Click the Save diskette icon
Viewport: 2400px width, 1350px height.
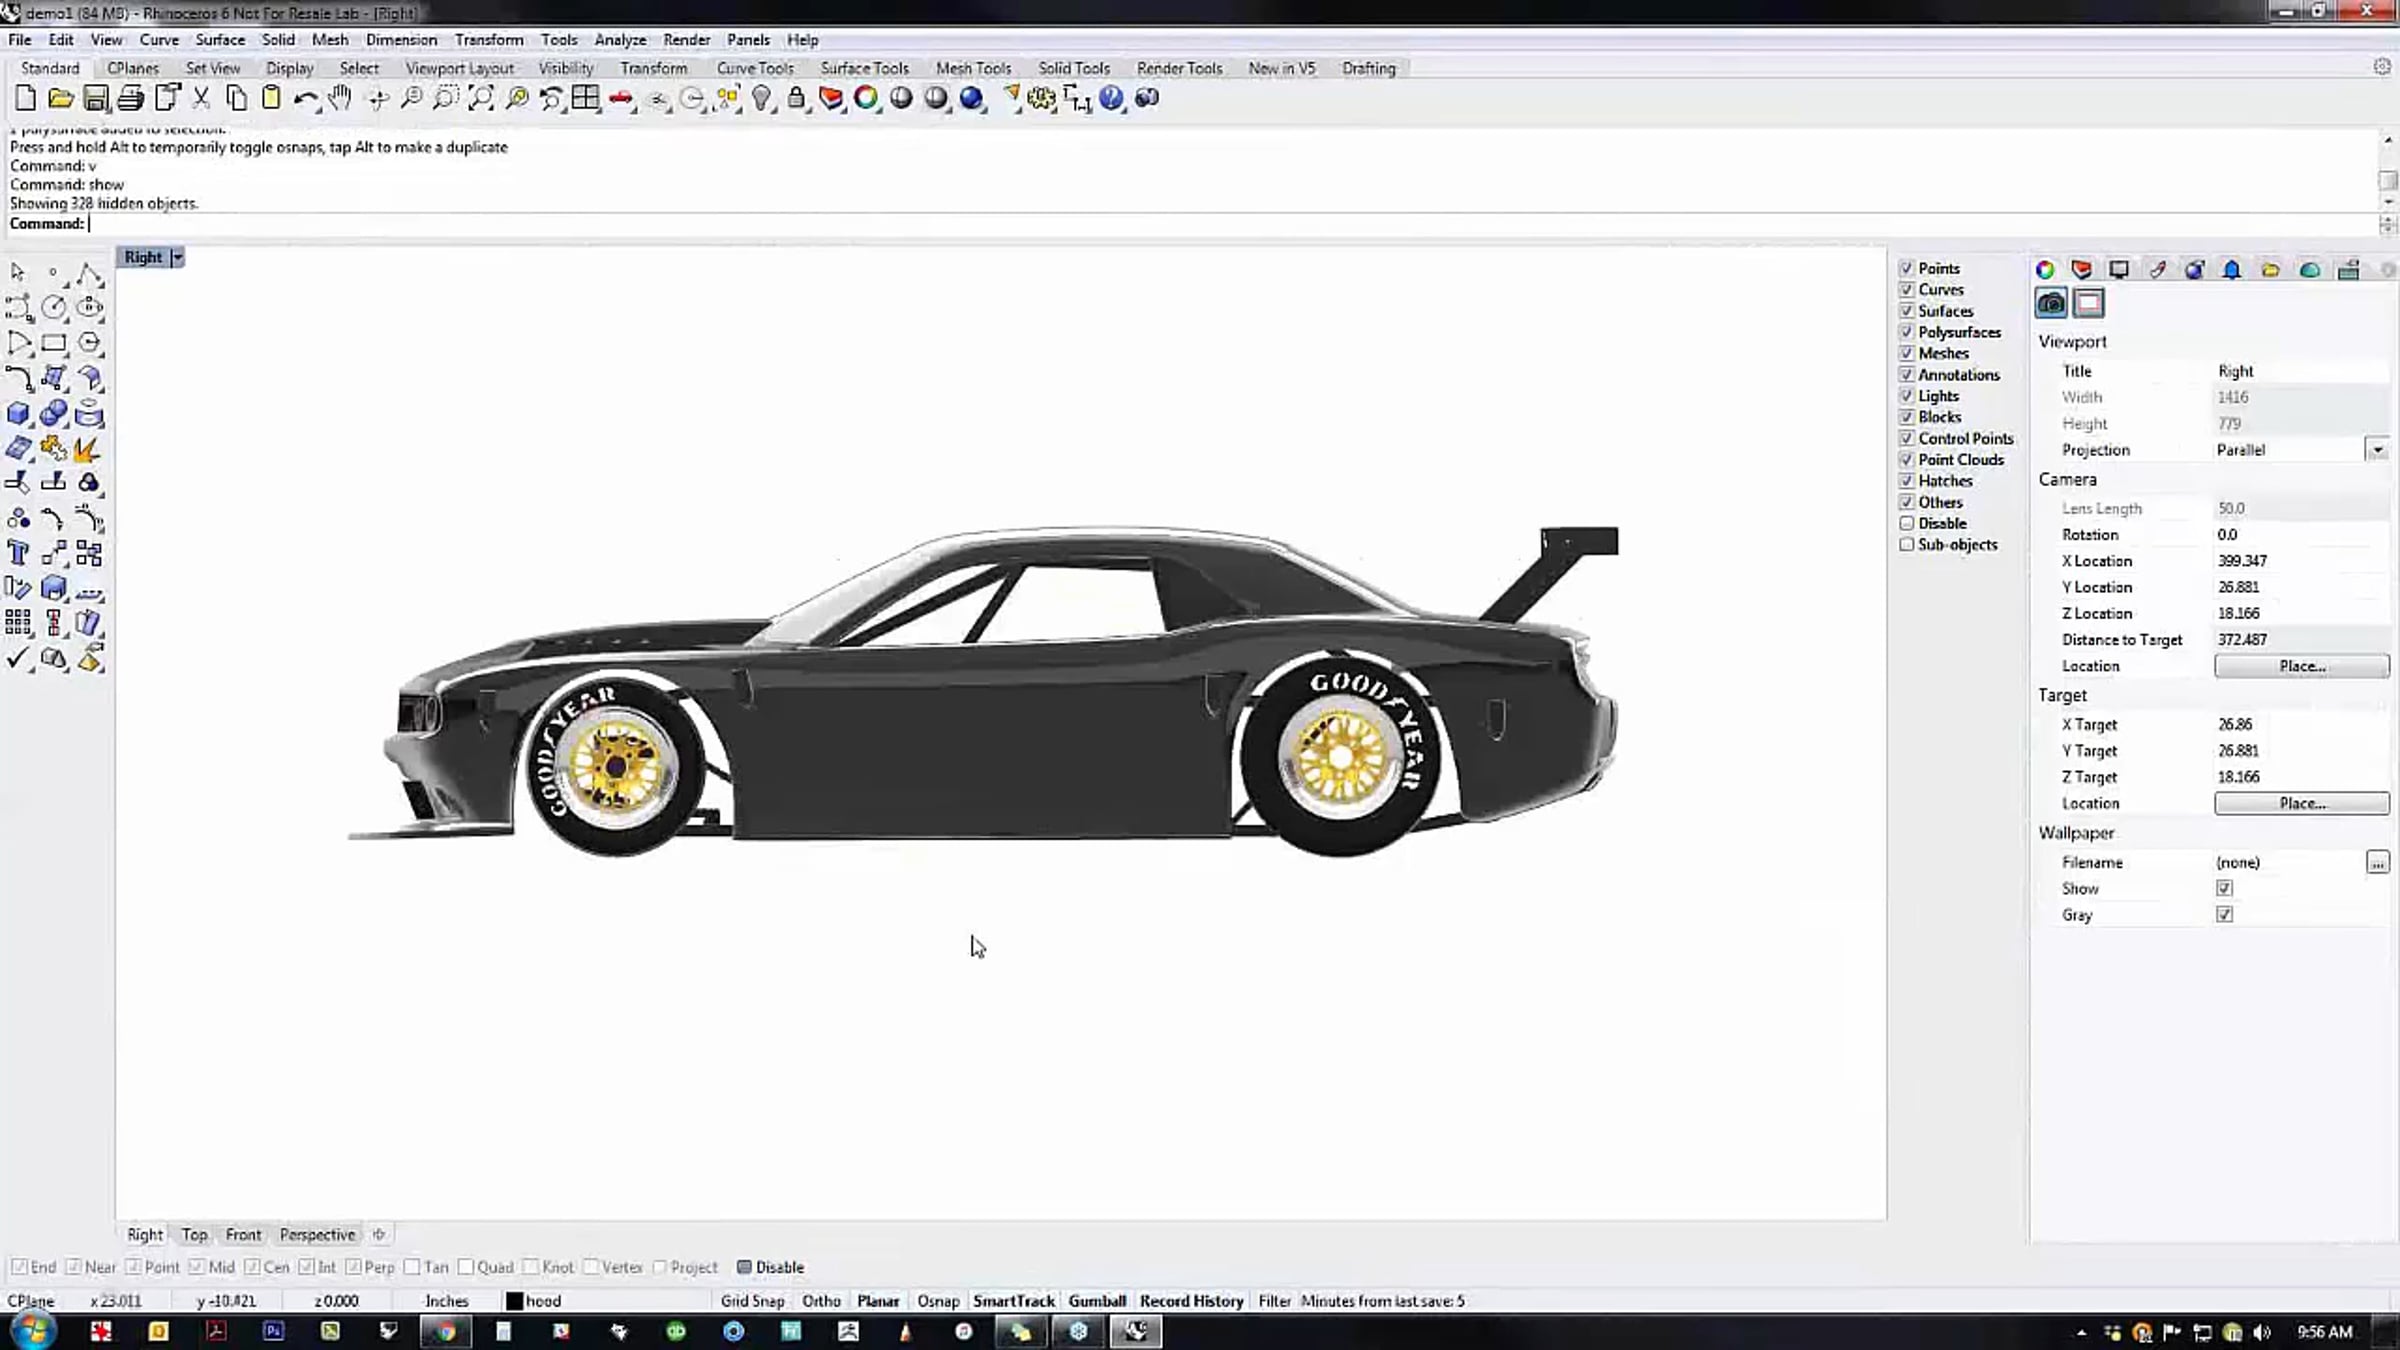(x=95, y=98)
